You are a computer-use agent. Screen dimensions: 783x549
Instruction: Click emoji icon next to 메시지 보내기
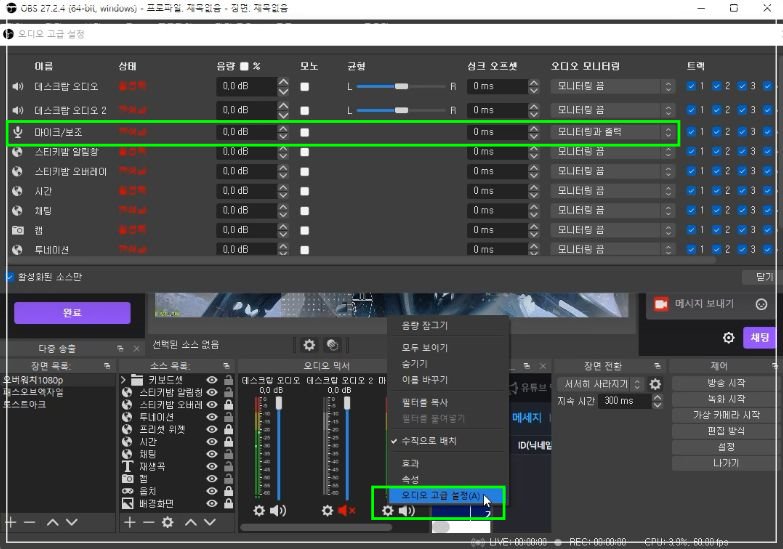pyautogui.click(x=761, y=304)
